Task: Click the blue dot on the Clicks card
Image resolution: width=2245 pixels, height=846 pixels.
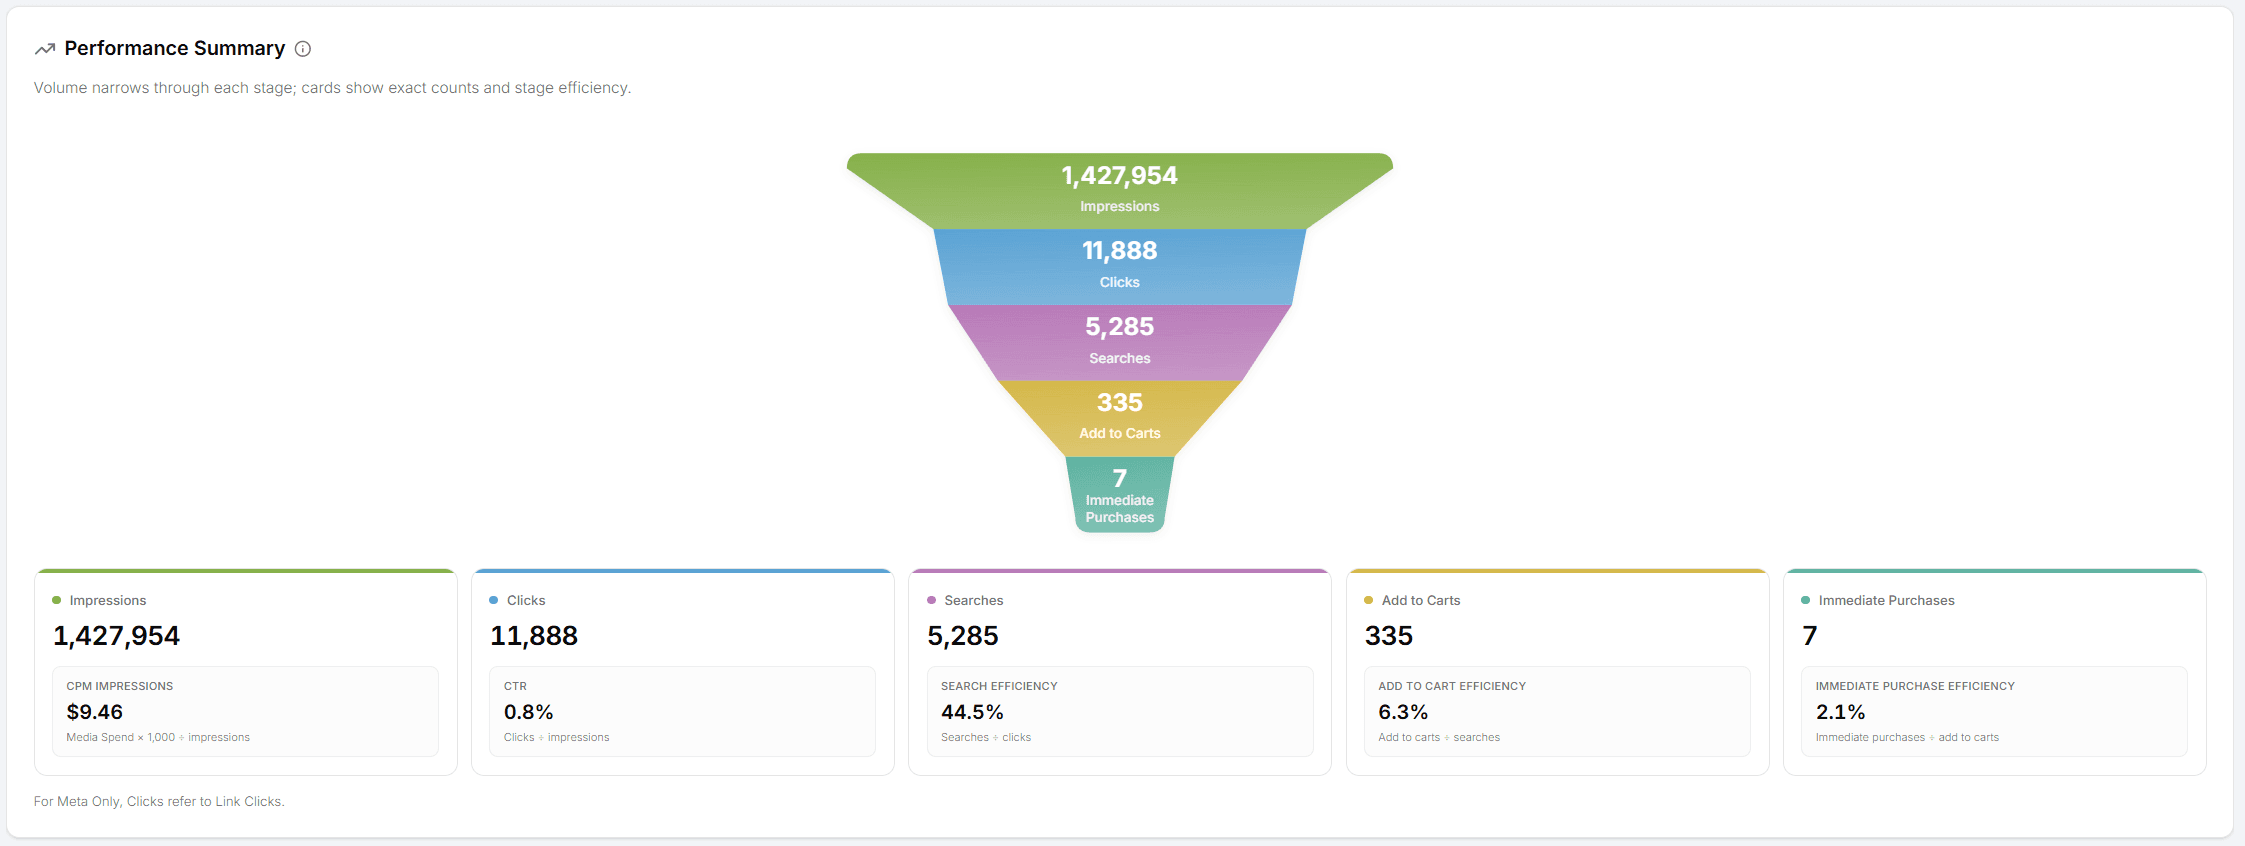Action: (494, 600)
